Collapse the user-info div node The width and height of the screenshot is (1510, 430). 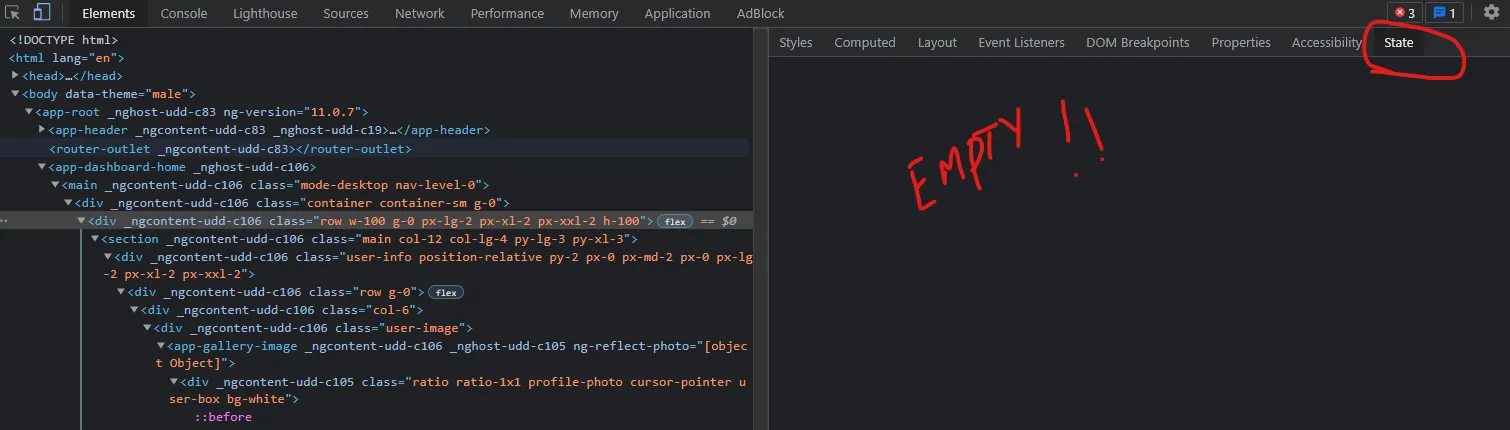107,257
